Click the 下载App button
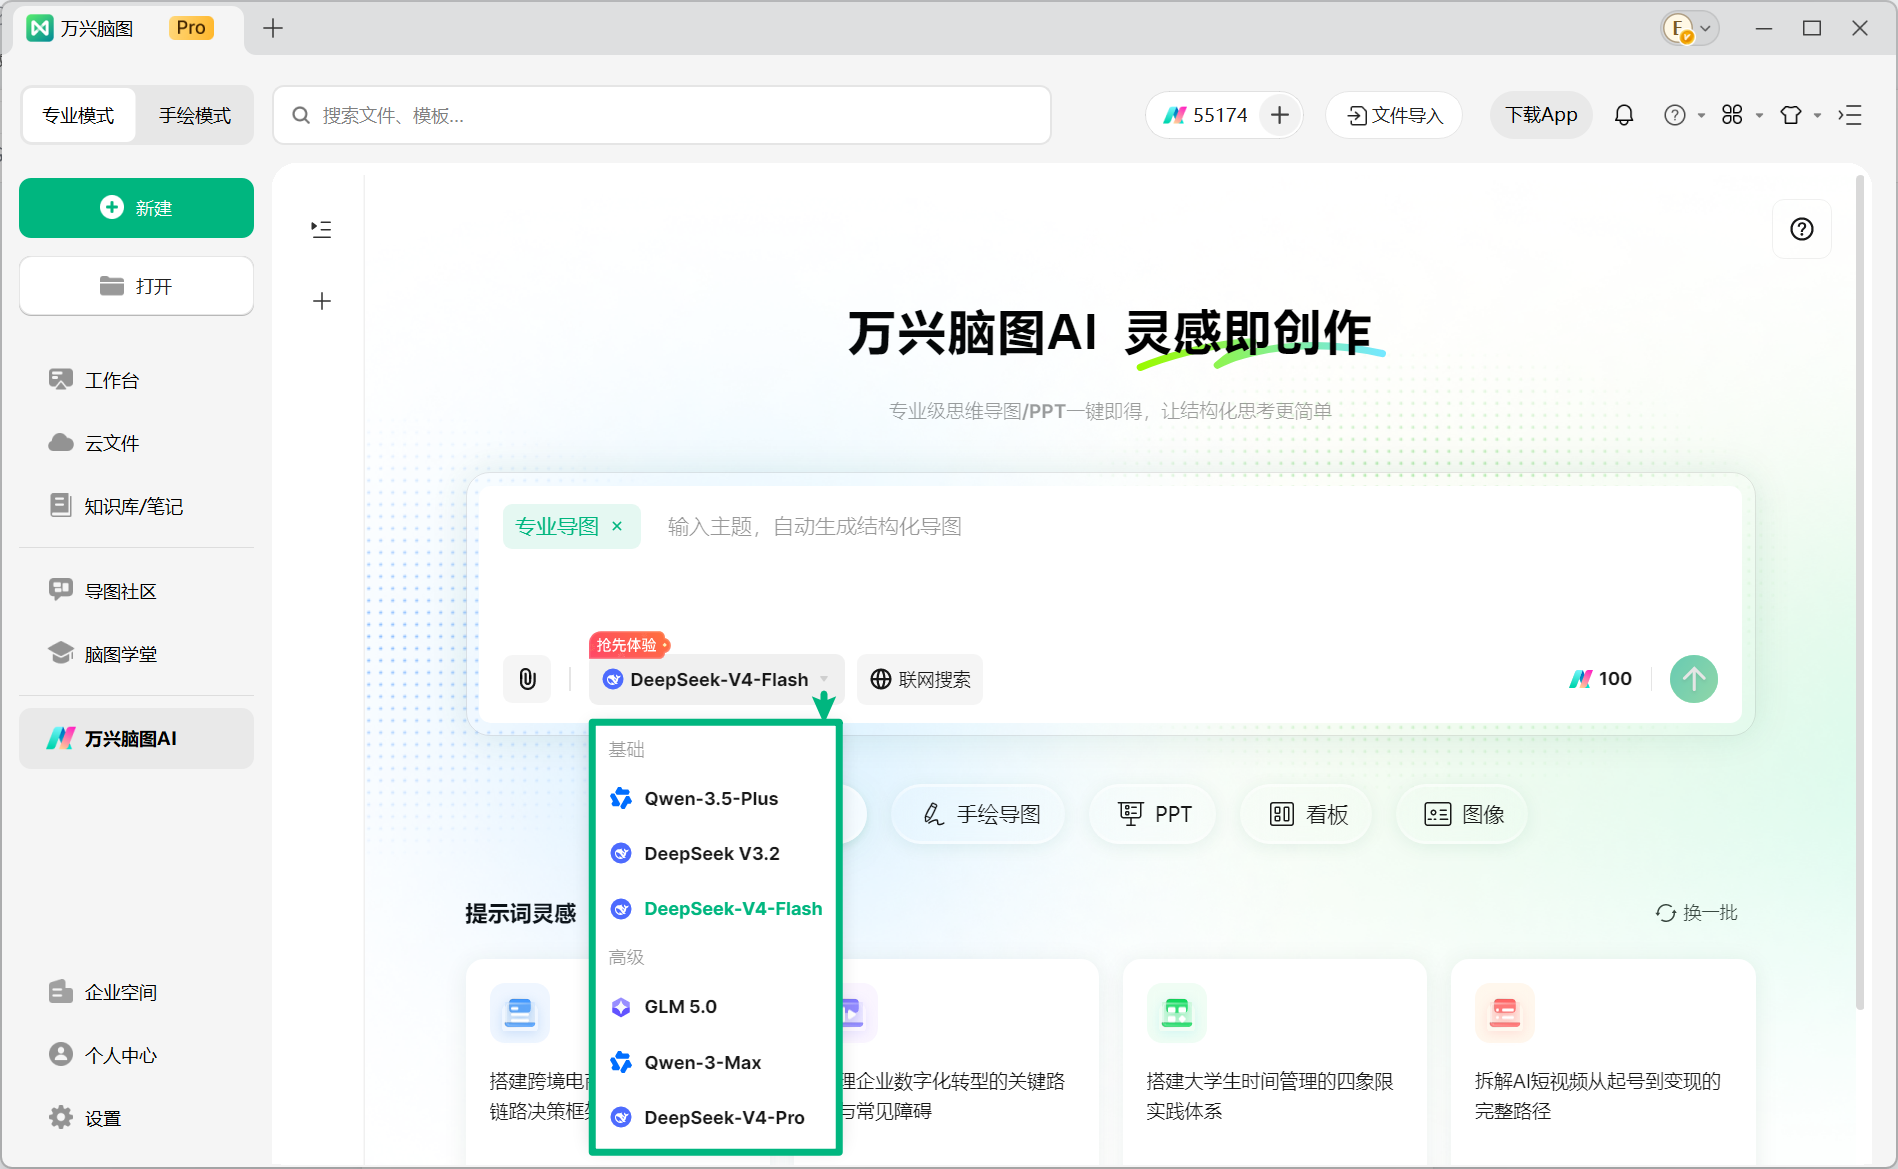Image resolution: width=1898 pixels, height=1169 pixels. pyautogui.click(x=1541, y=115)
